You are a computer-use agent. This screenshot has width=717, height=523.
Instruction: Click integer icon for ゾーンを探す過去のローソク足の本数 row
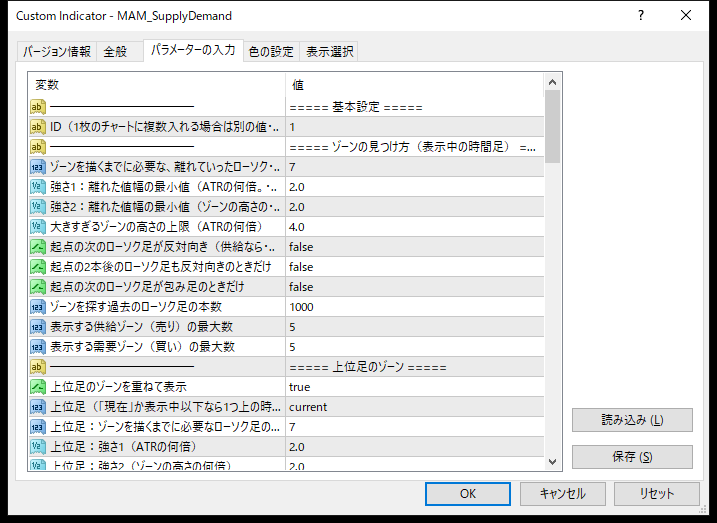(38, 307)
